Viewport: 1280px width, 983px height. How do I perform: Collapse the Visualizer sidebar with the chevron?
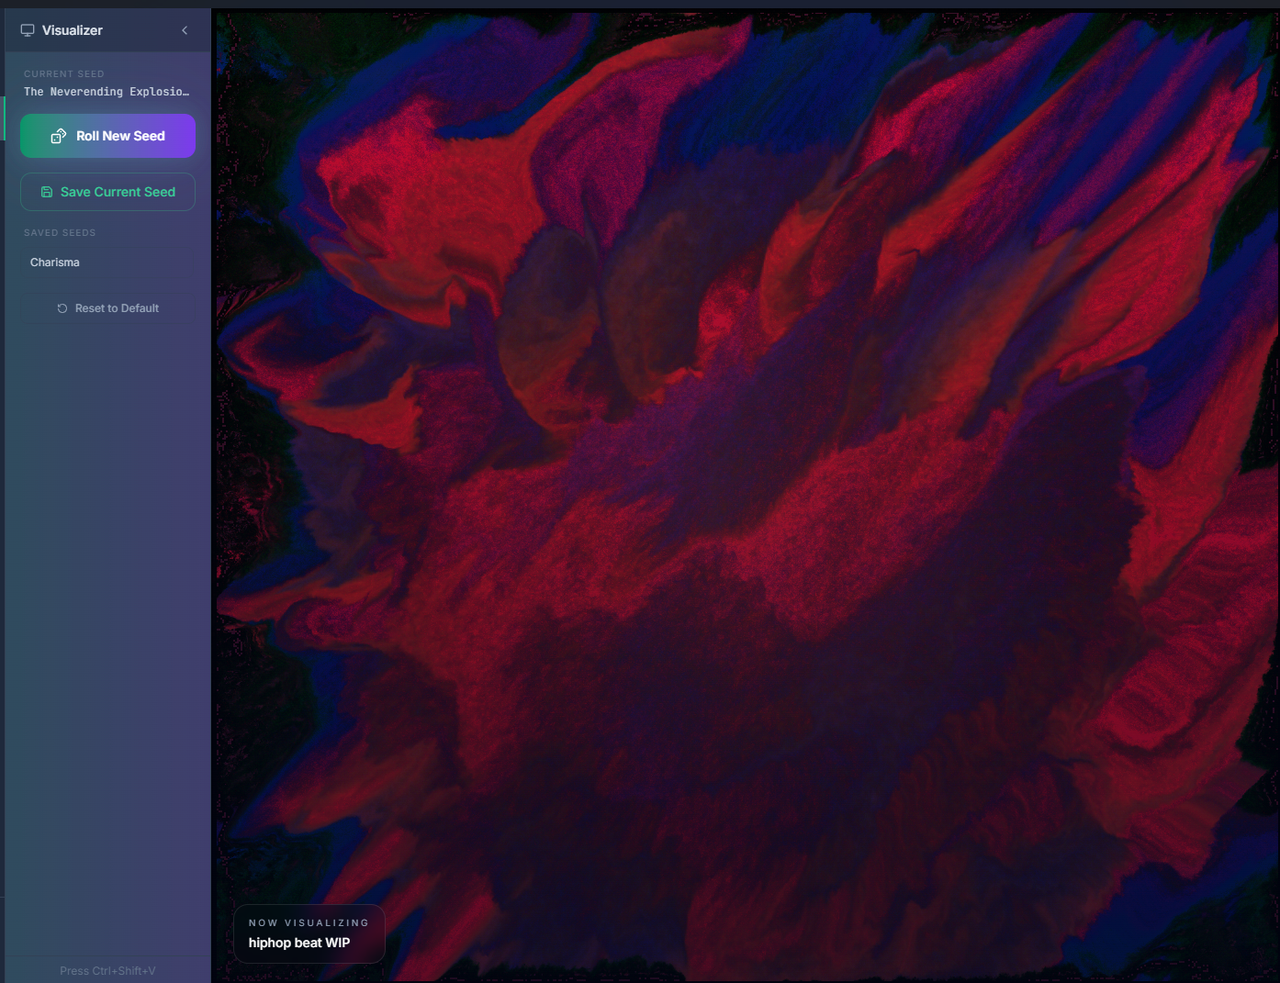[184, 30]
